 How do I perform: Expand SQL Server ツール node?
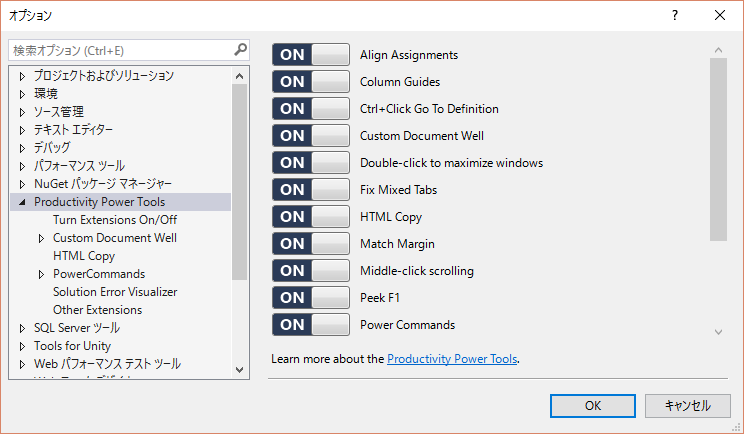pos(22,328)
